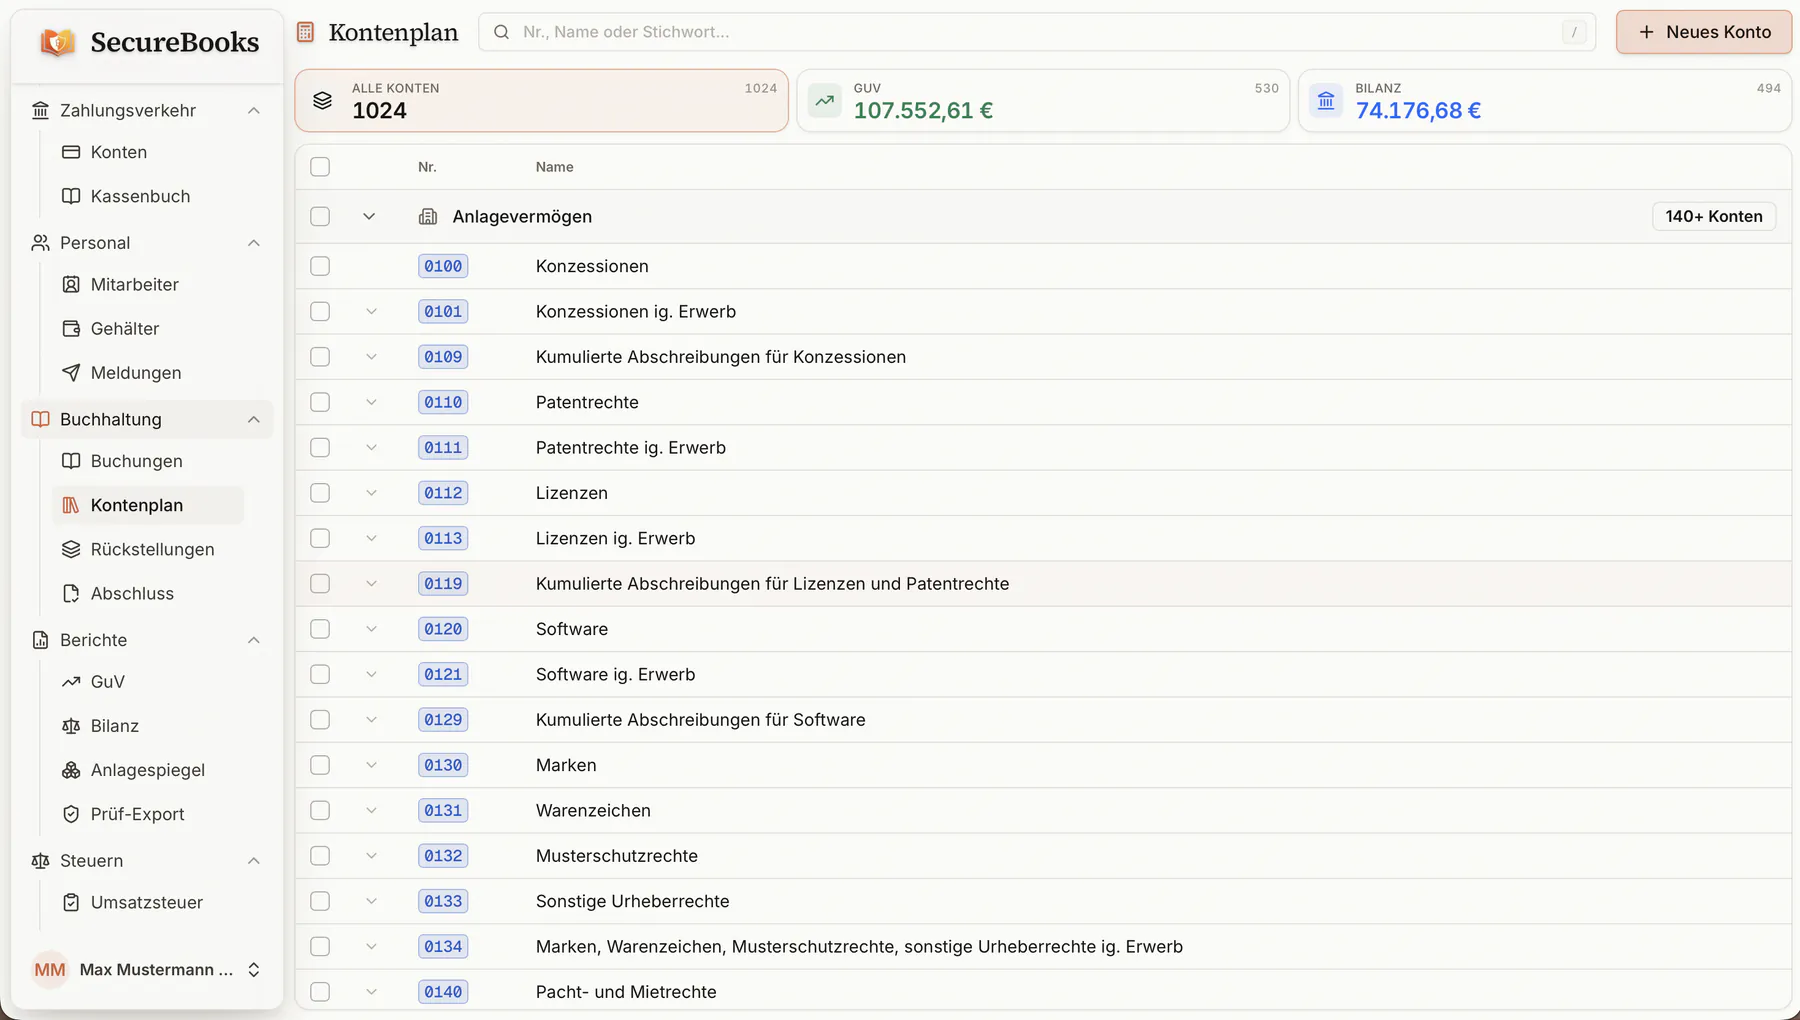Screen dimensions: 1800x1020
Task: Click the SecureBooks shield logo
Action: pos(57,42)
